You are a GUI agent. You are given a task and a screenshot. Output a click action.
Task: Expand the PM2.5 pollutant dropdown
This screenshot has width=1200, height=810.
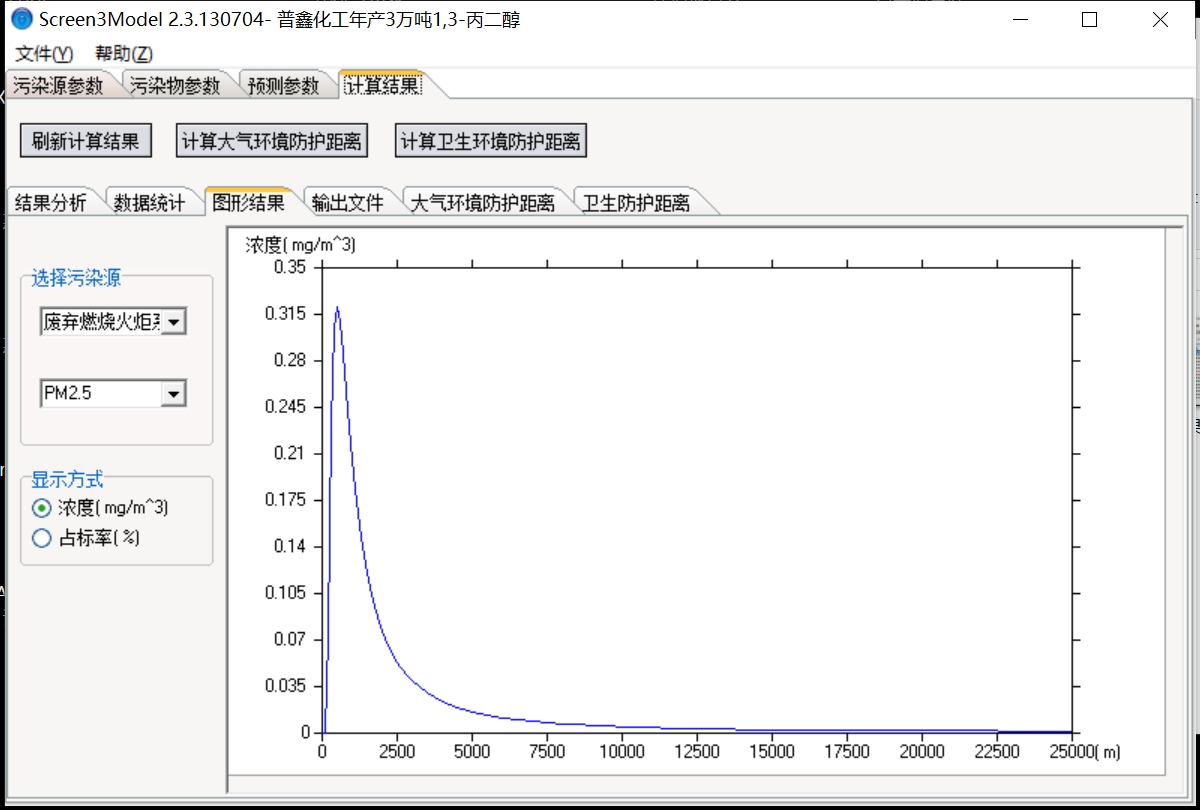[x=174, y=394]
